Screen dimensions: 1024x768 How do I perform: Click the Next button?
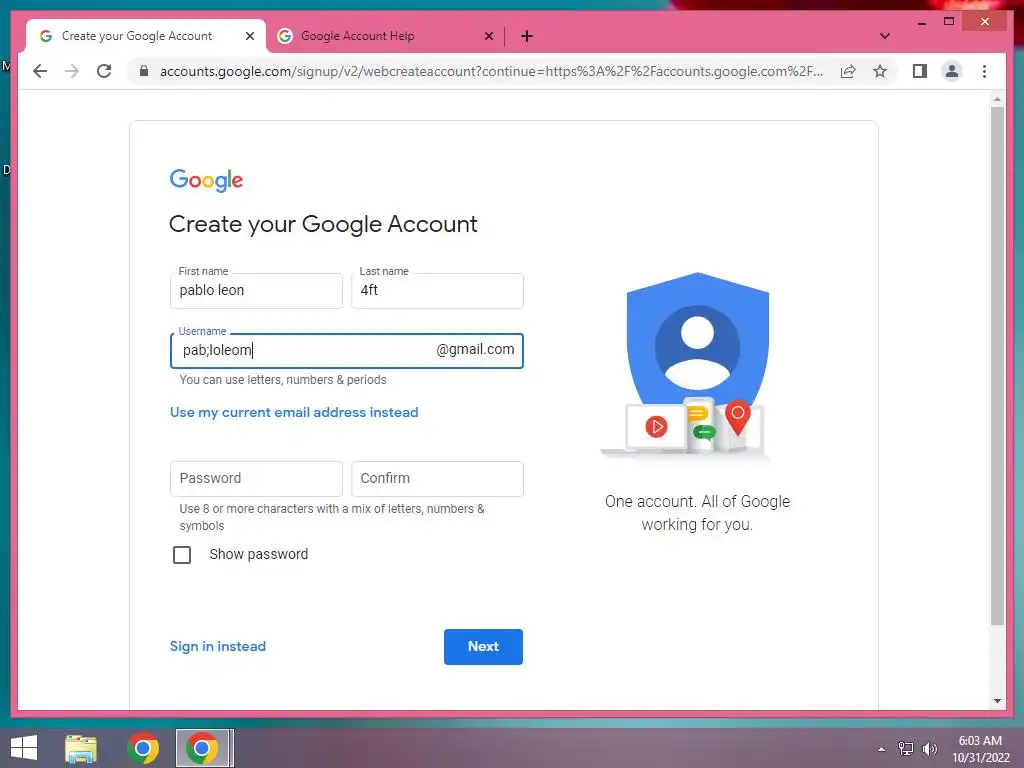[483, 647]
